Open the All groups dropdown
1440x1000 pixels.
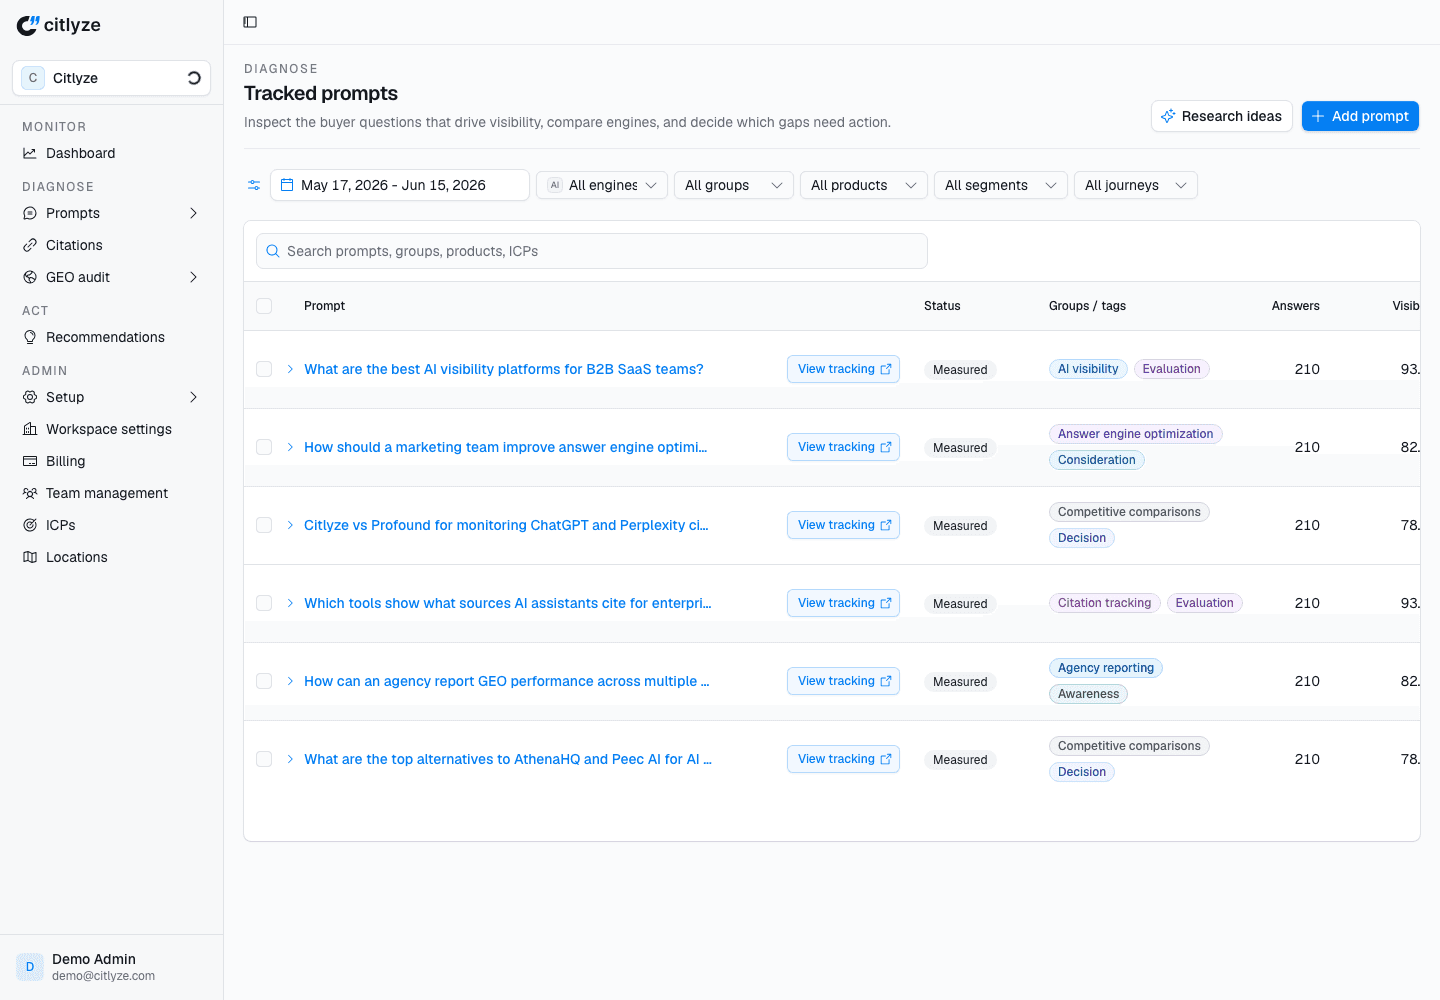coord(734,185)
